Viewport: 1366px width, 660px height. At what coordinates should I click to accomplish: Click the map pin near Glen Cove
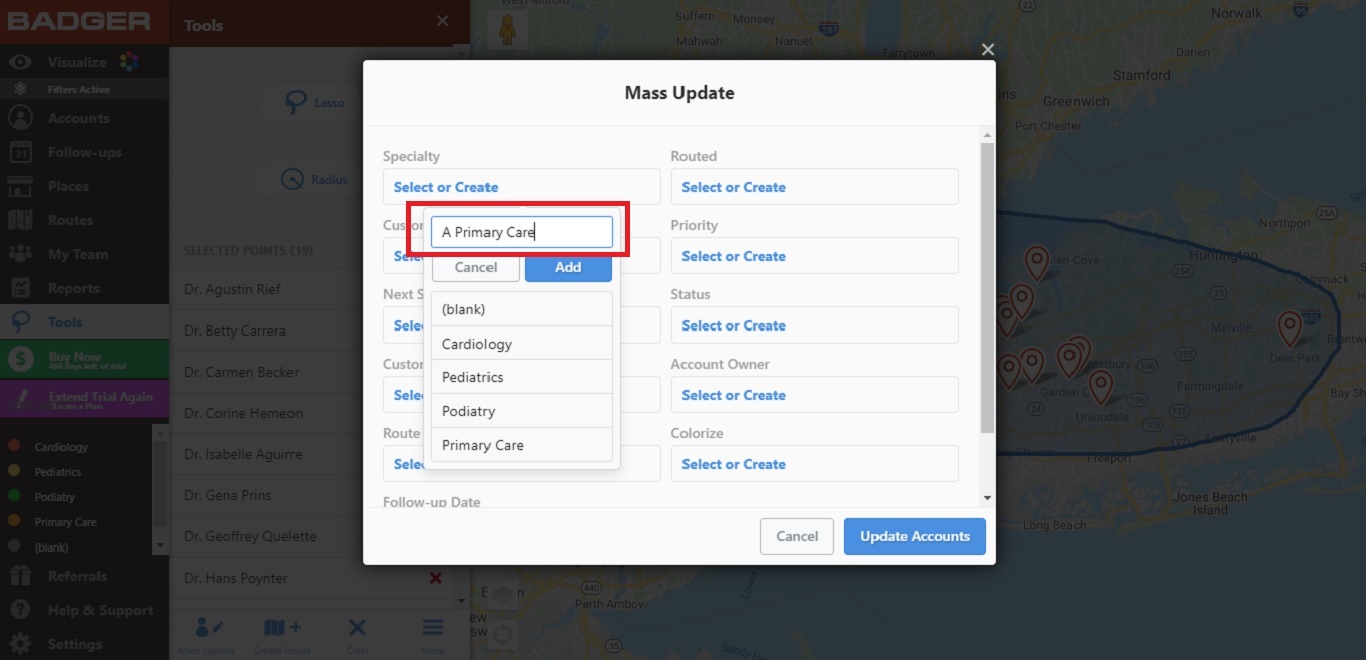tap(1037, 263)
